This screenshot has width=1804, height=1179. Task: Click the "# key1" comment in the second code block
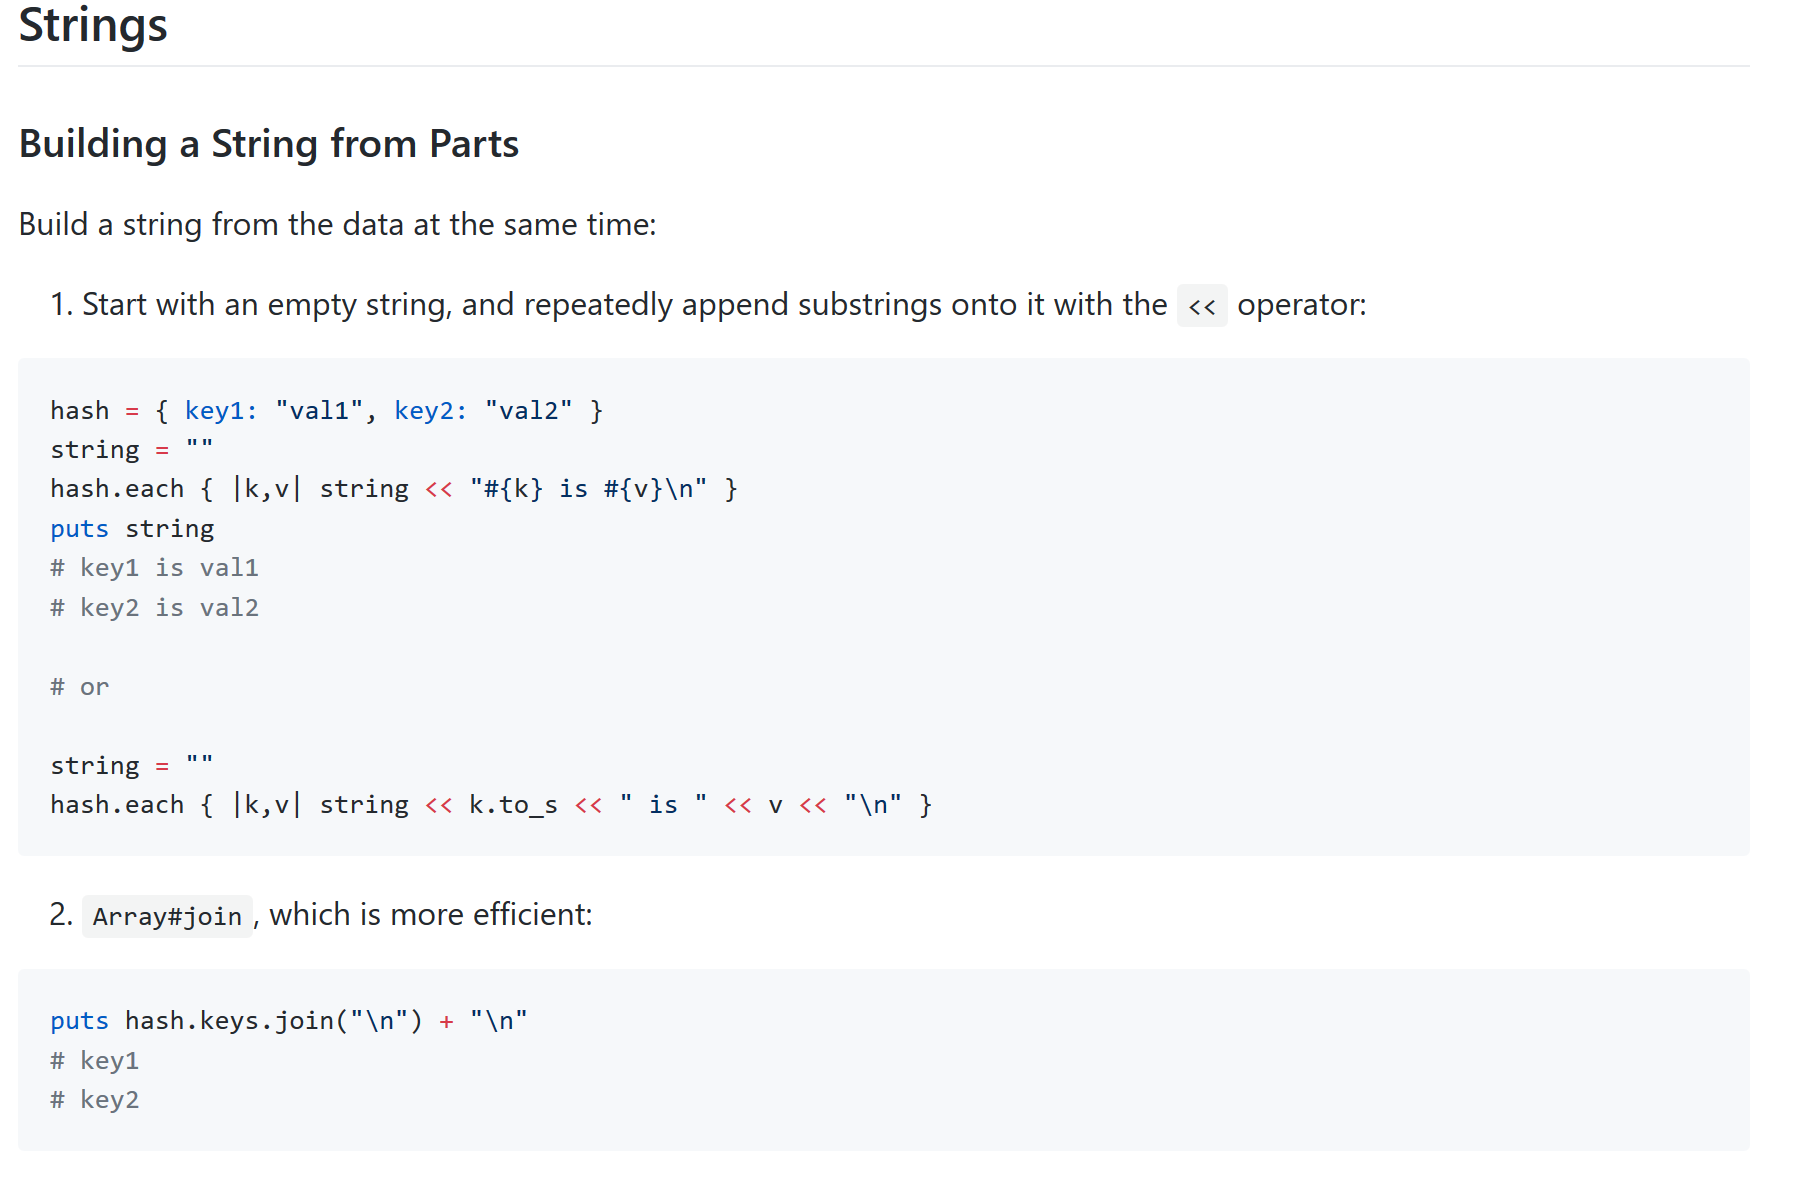click(x=95, y=1061)
